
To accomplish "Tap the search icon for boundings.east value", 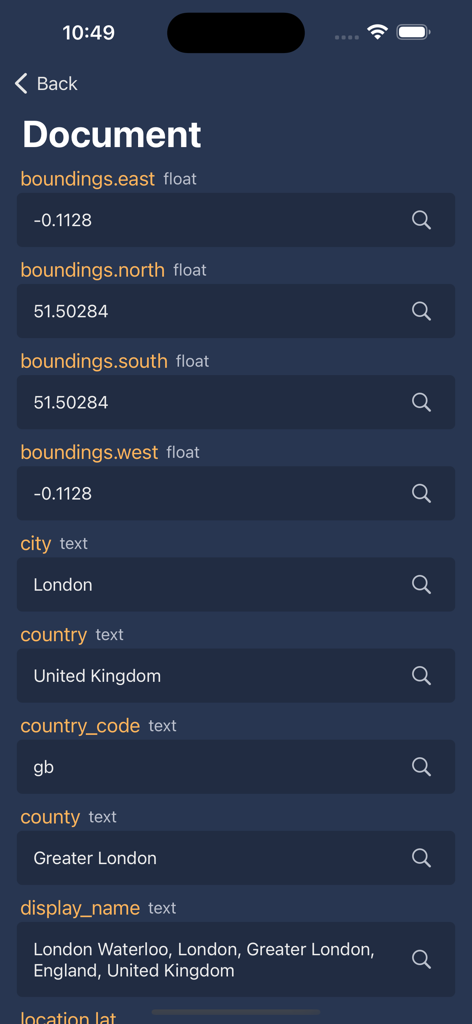I will pyautogui.click(x=421, y=220).
